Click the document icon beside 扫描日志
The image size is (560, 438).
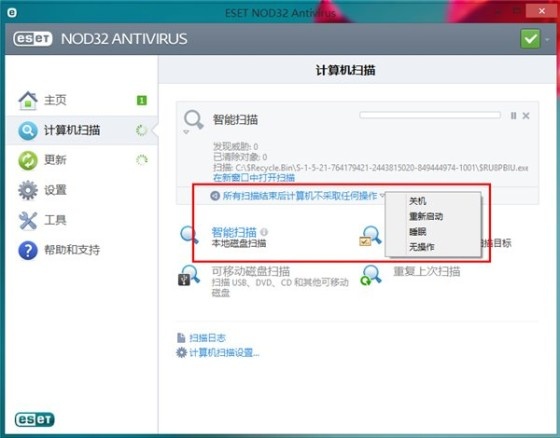181,338
